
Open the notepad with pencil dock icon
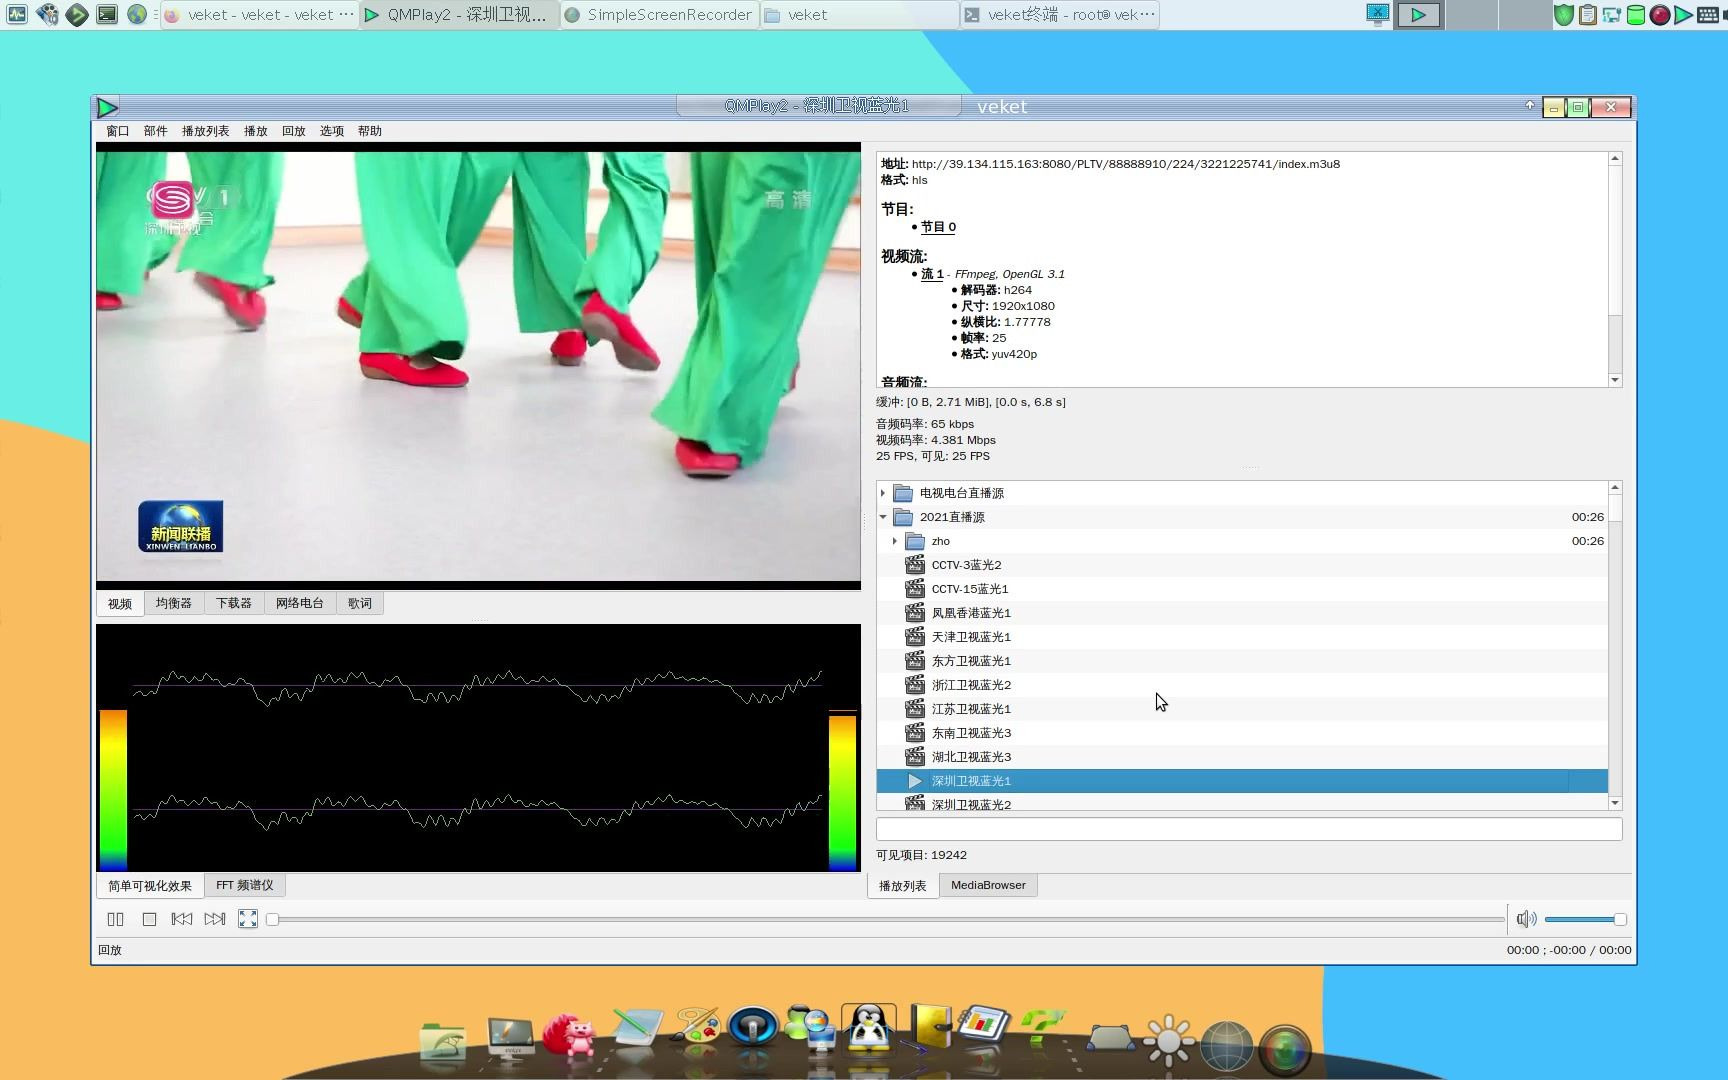click(x=636, y=1028)
